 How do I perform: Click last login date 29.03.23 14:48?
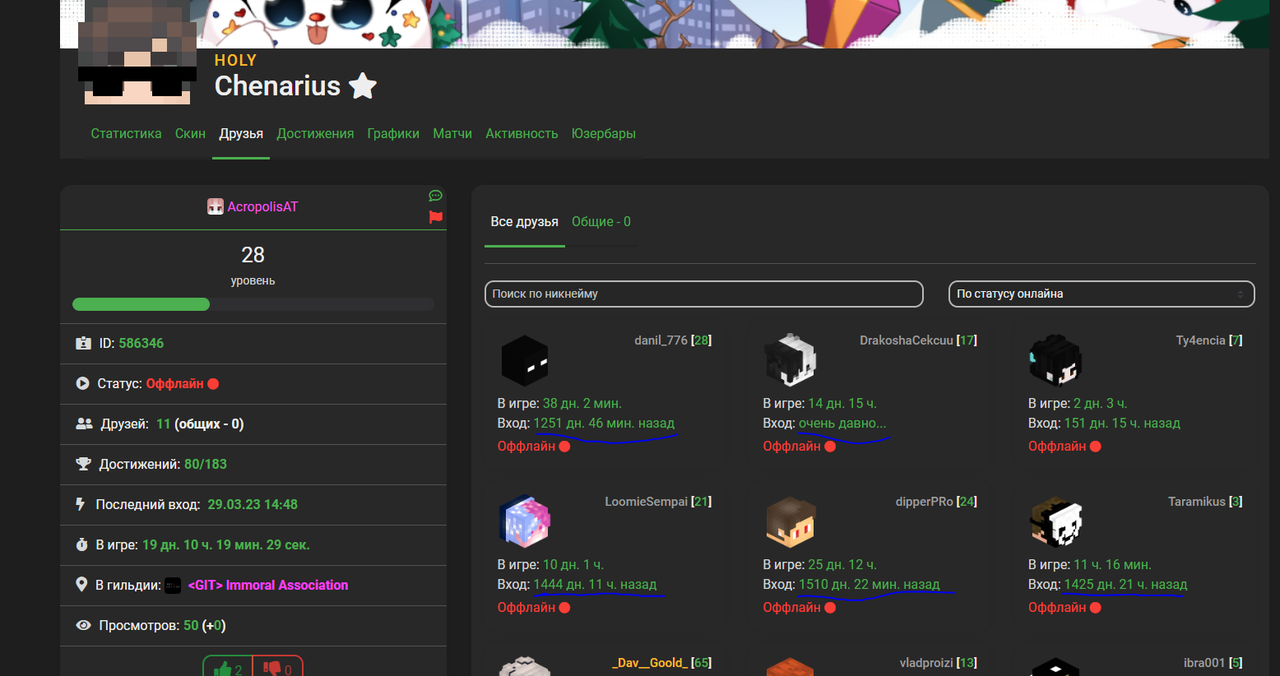[x=252, y=505]
